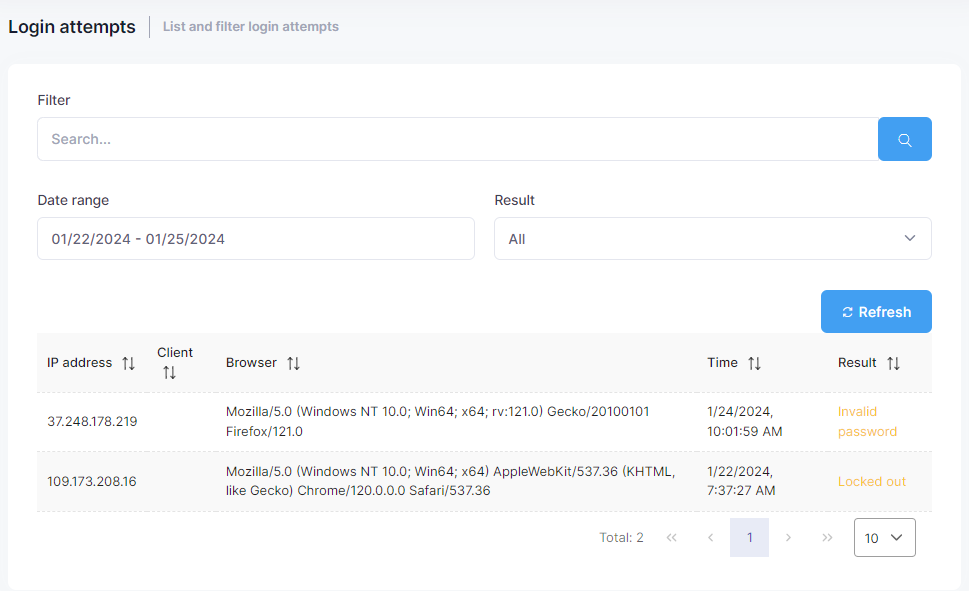Go to previous page chevron
The width and height of the screenshot is (969, 591).
tap(711, 538)
